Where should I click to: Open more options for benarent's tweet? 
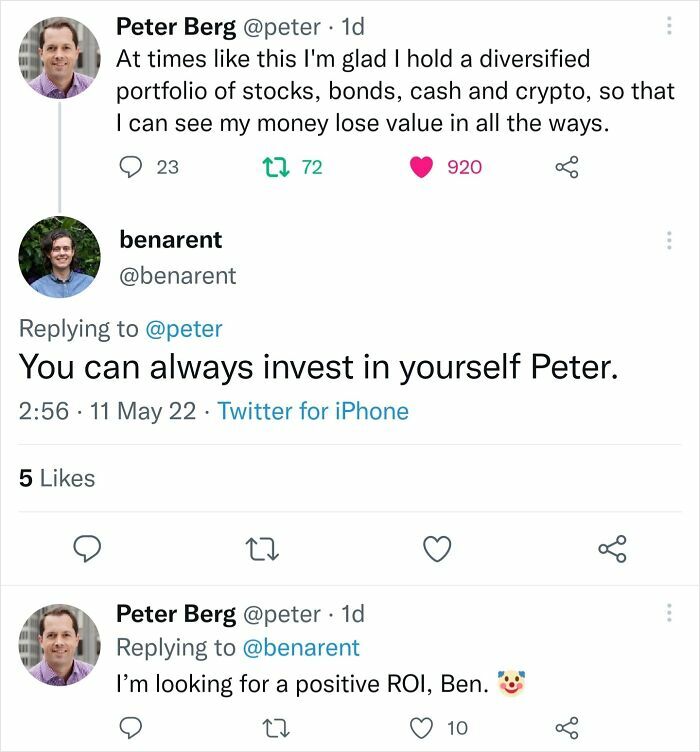point(668,240)
